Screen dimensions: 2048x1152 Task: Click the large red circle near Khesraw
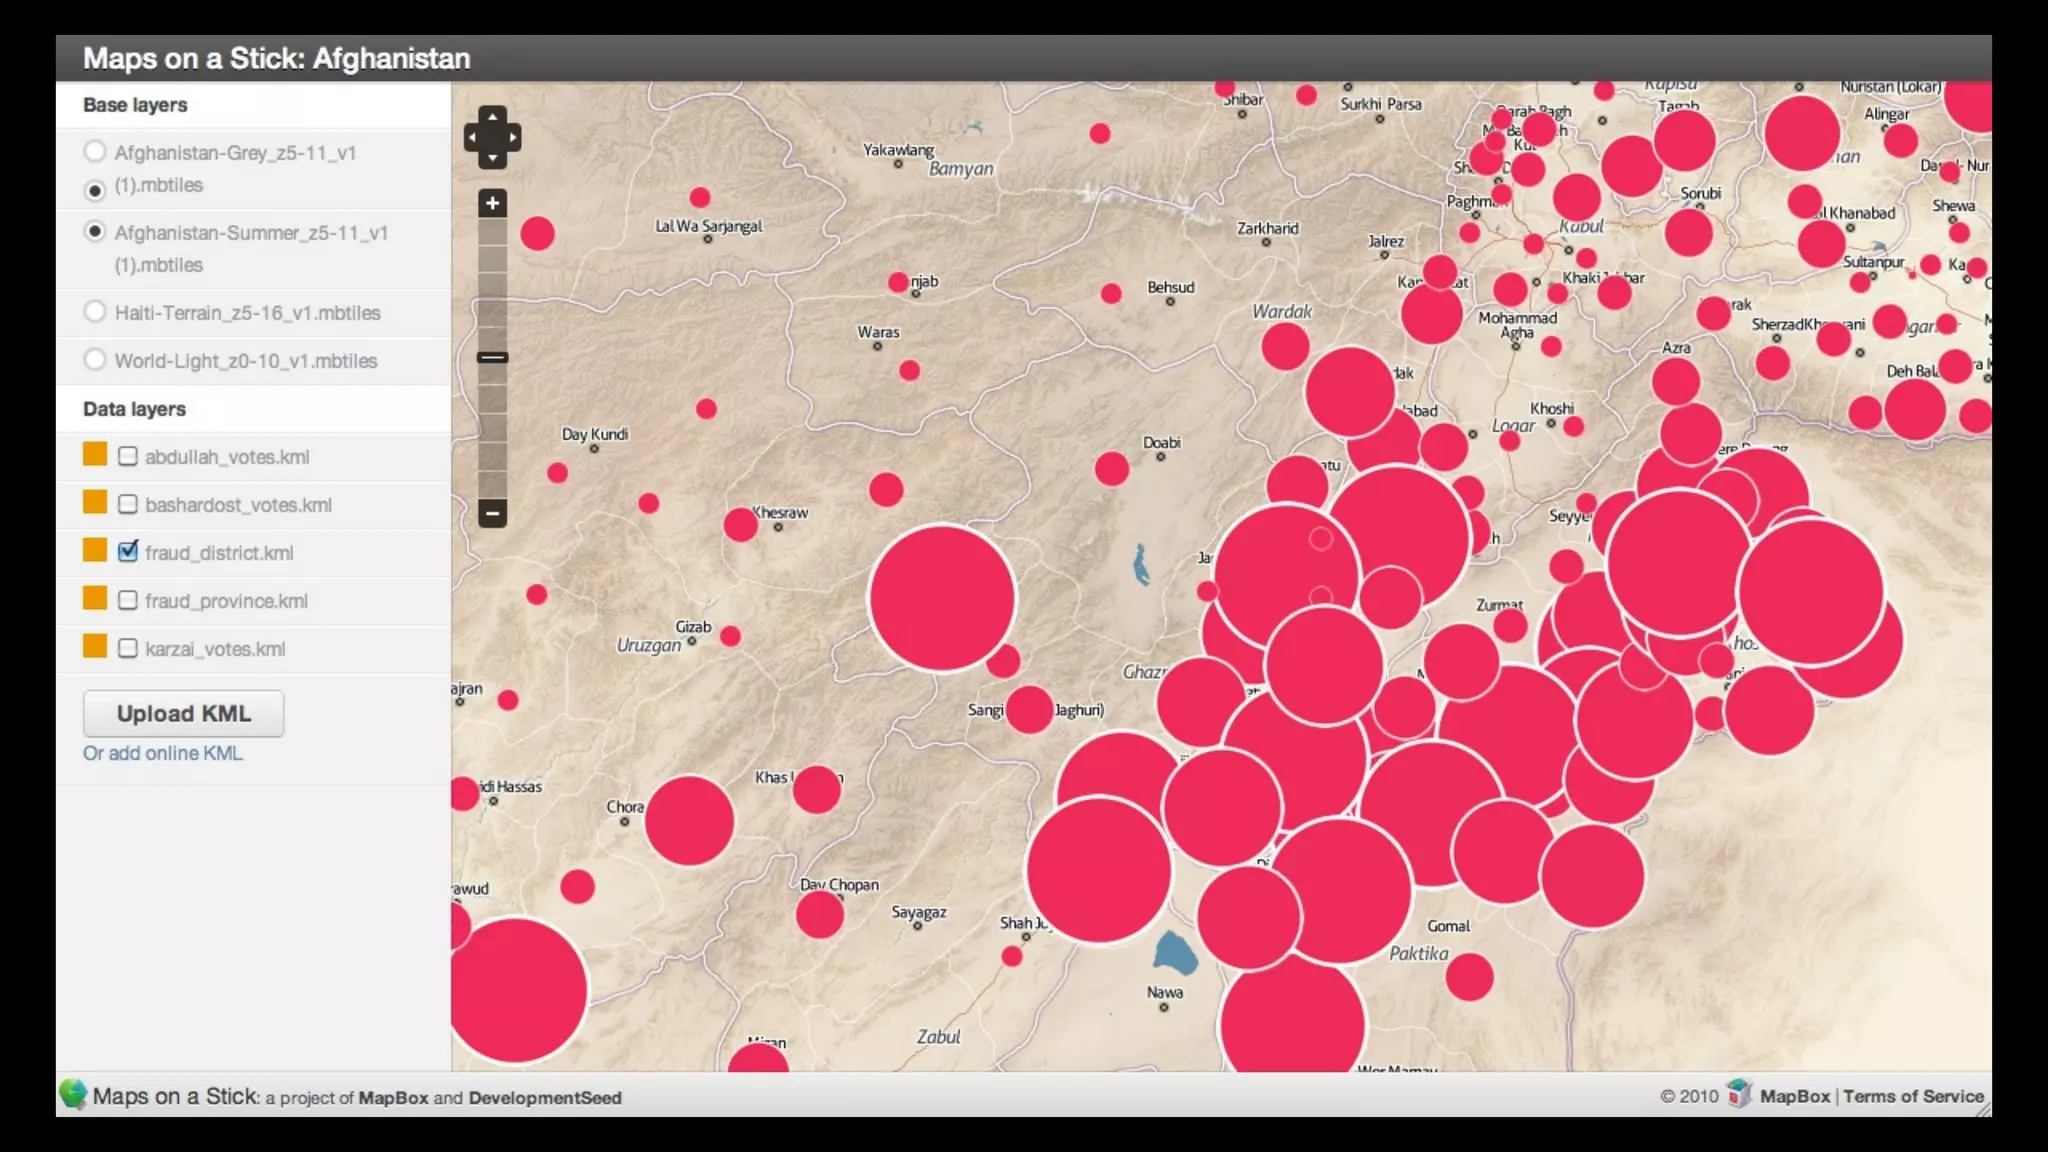pos(942,598)
